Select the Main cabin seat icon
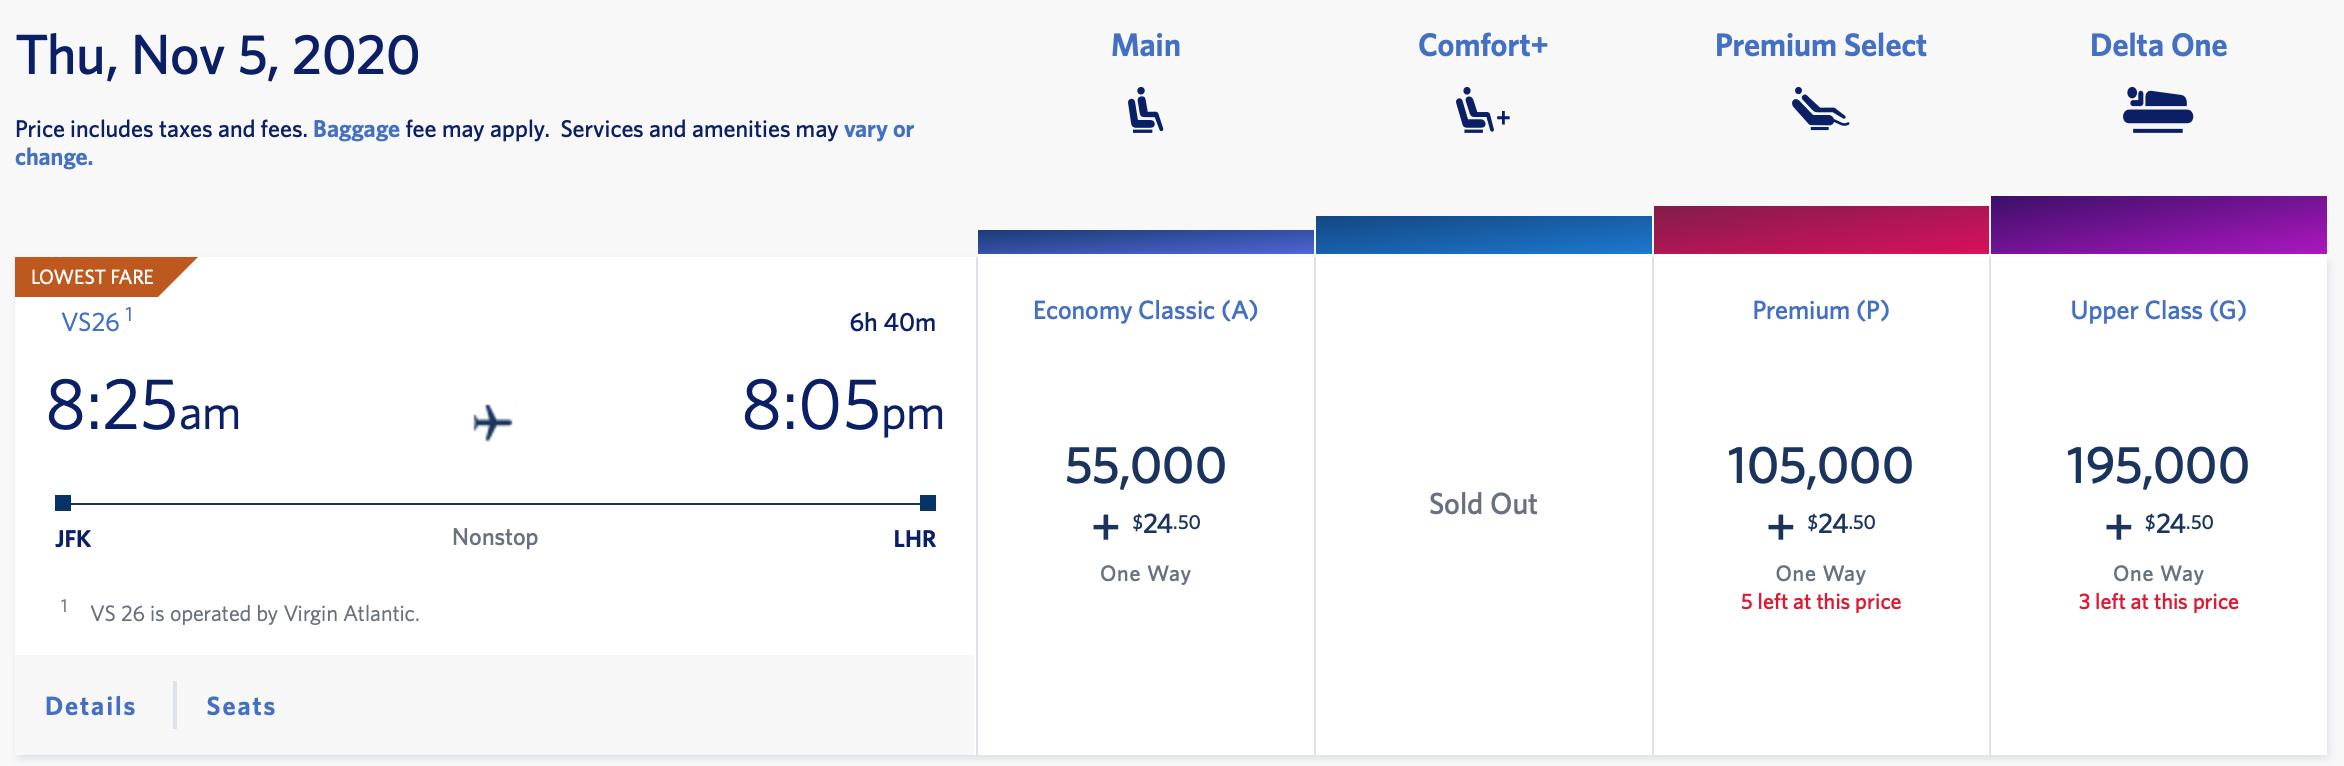Screen dimensions: 2344x766 pyautogui.click(x=1144, y=112)
